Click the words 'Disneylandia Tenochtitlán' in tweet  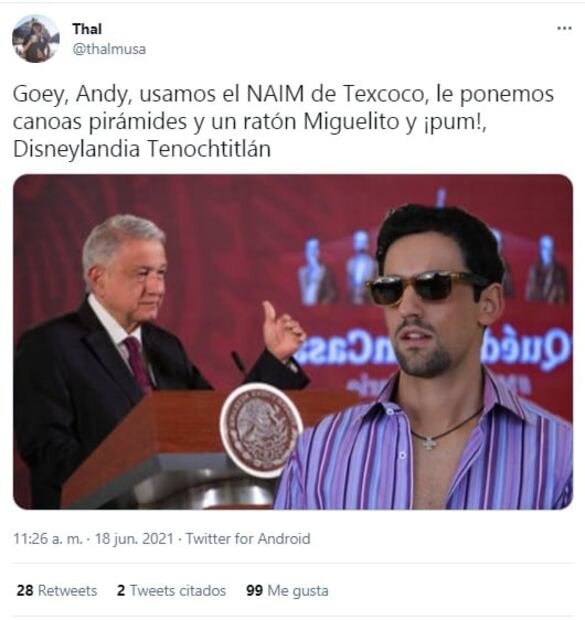click(x=142, y=149)
